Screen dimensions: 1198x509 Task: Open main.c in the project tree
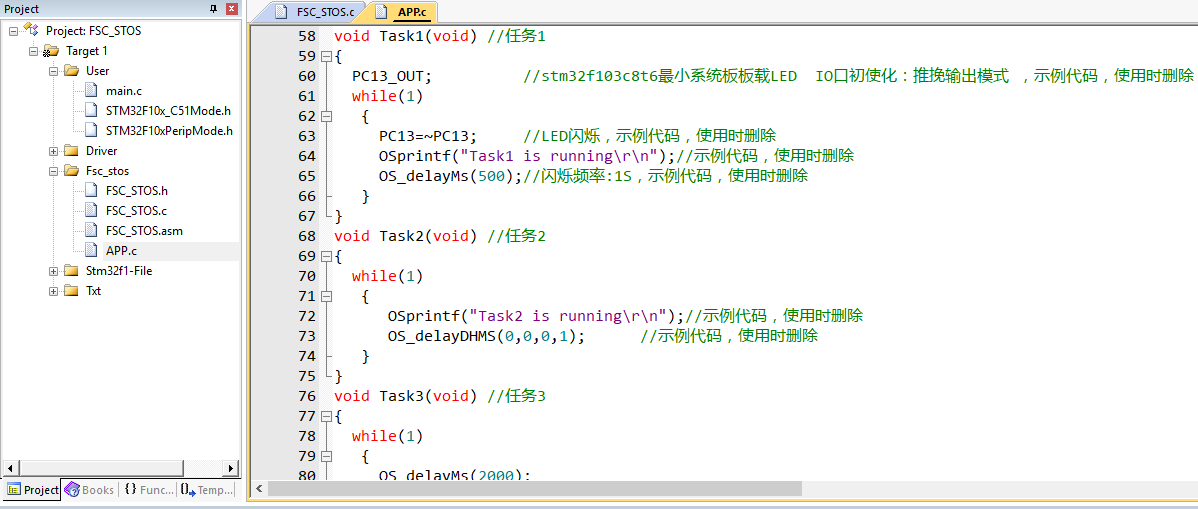click(124, 92)
